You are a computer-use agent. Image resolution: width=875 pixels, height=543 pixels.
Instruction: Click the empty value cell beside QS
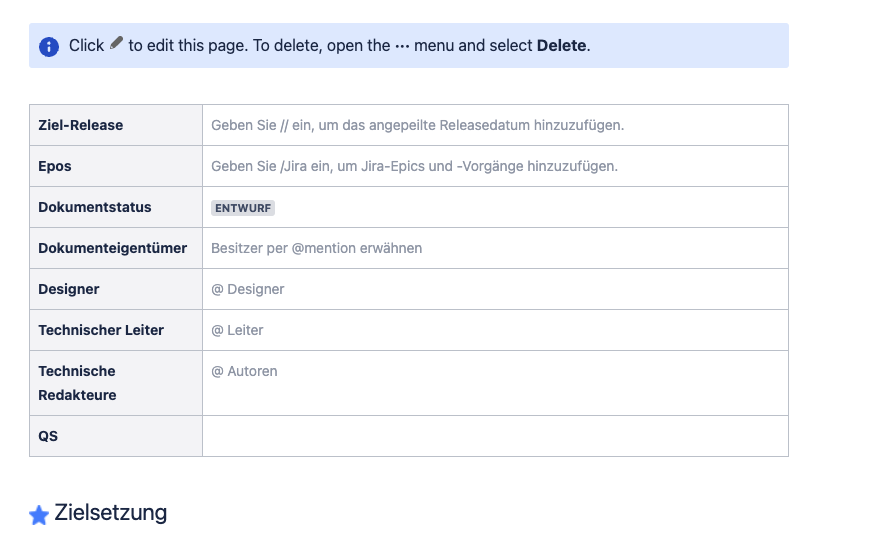pyautogui.click(x=496, y=436)
